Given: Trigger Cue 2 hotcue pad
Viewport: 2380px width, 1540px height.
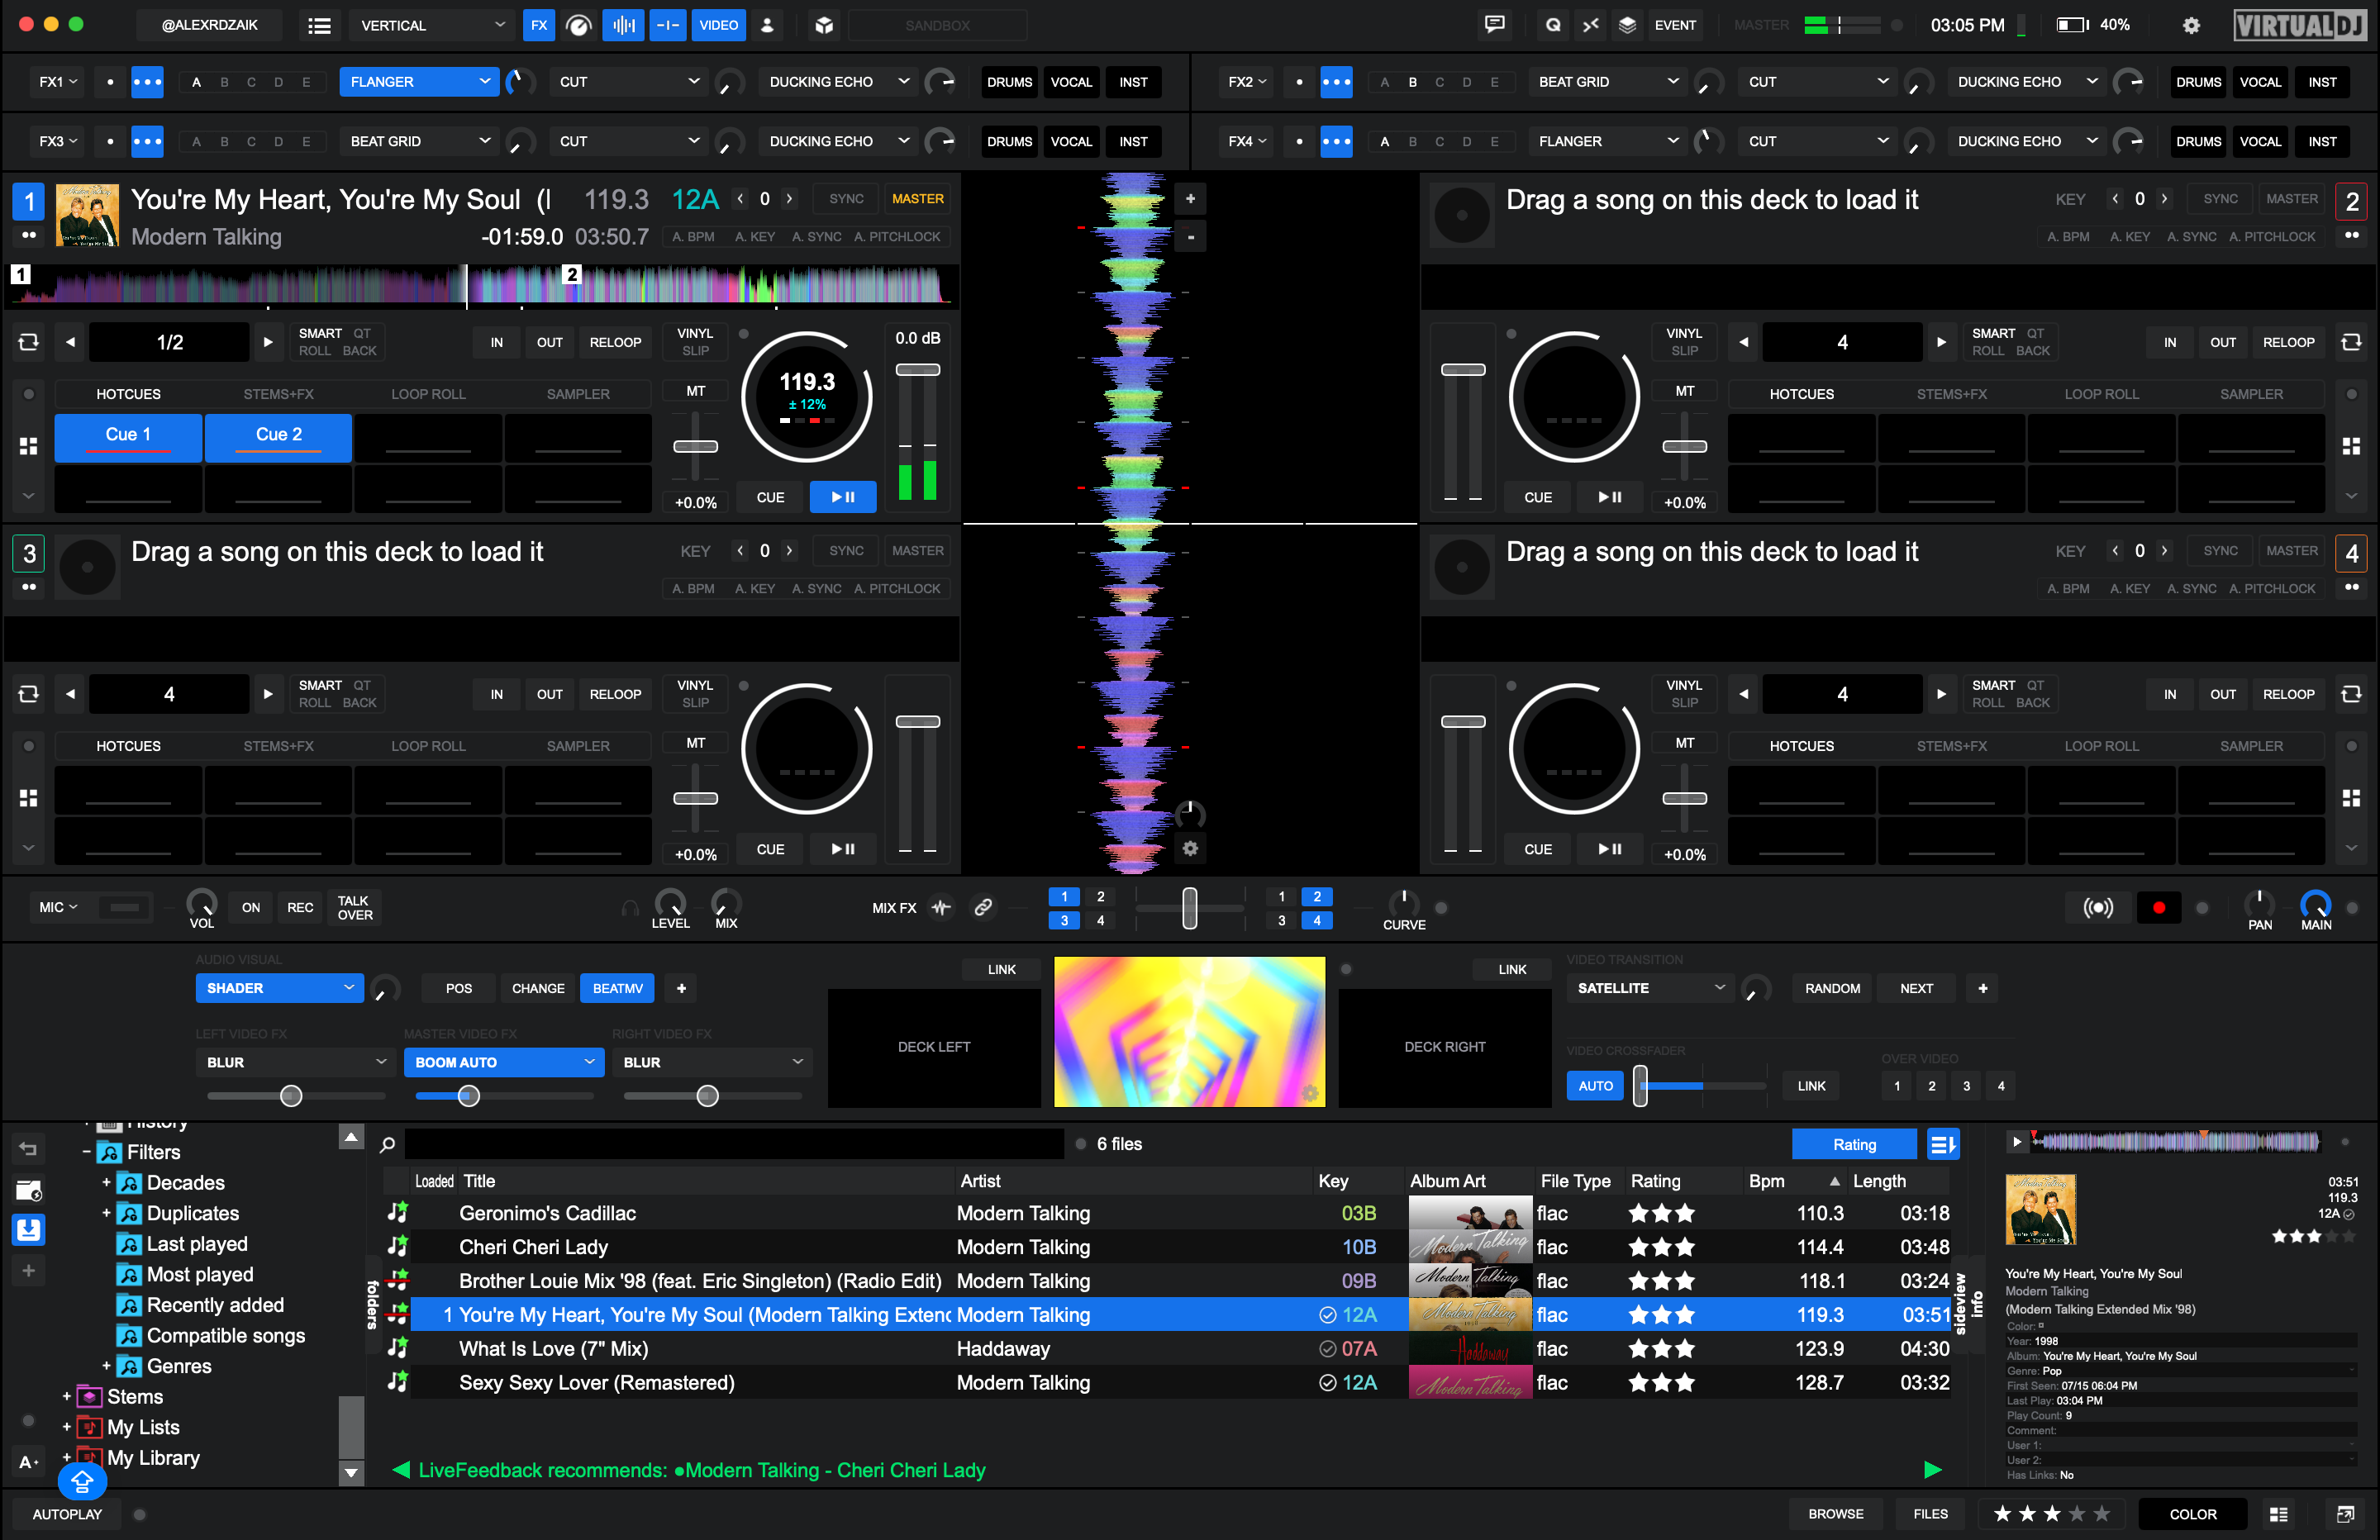Looking at the screenshot, I should click(278, 438).
